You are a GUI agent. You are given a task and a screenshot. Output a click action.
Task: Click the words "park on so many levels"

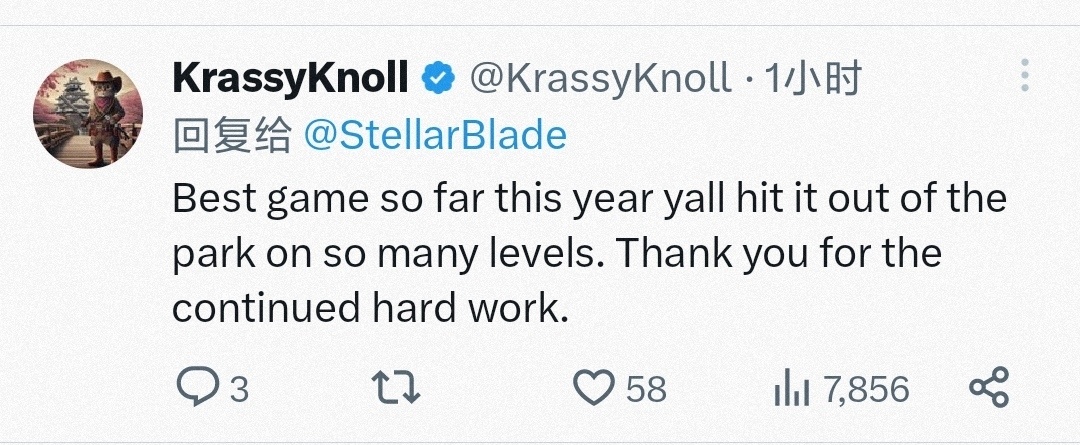388,253
